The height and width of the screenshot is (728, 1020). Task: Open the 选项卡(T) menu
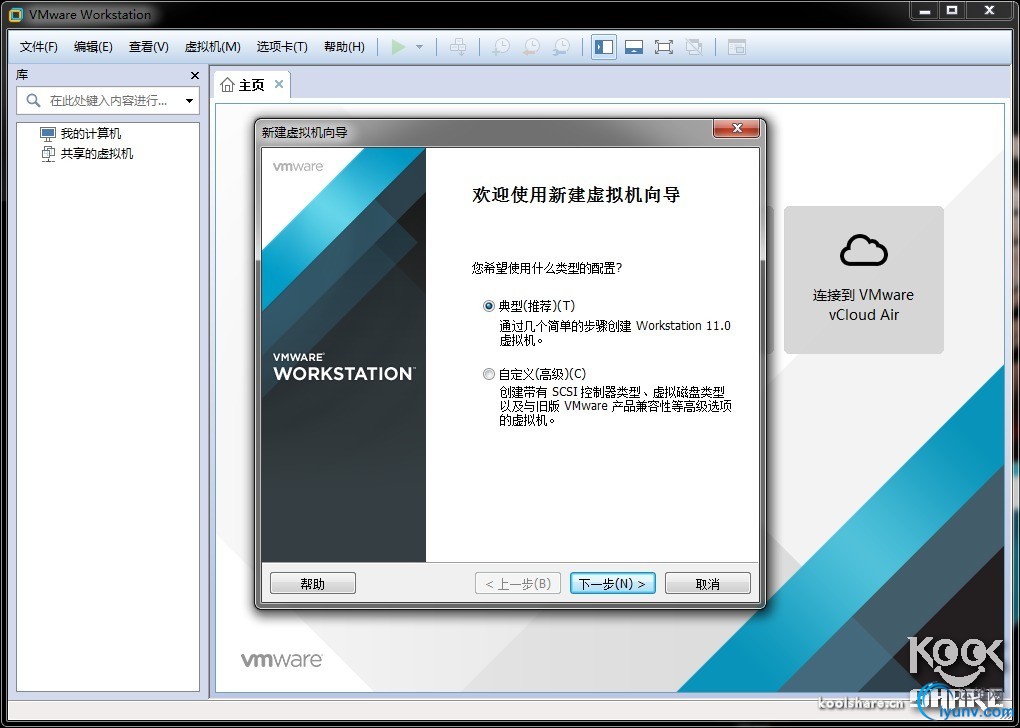click(x=282, y=47)
